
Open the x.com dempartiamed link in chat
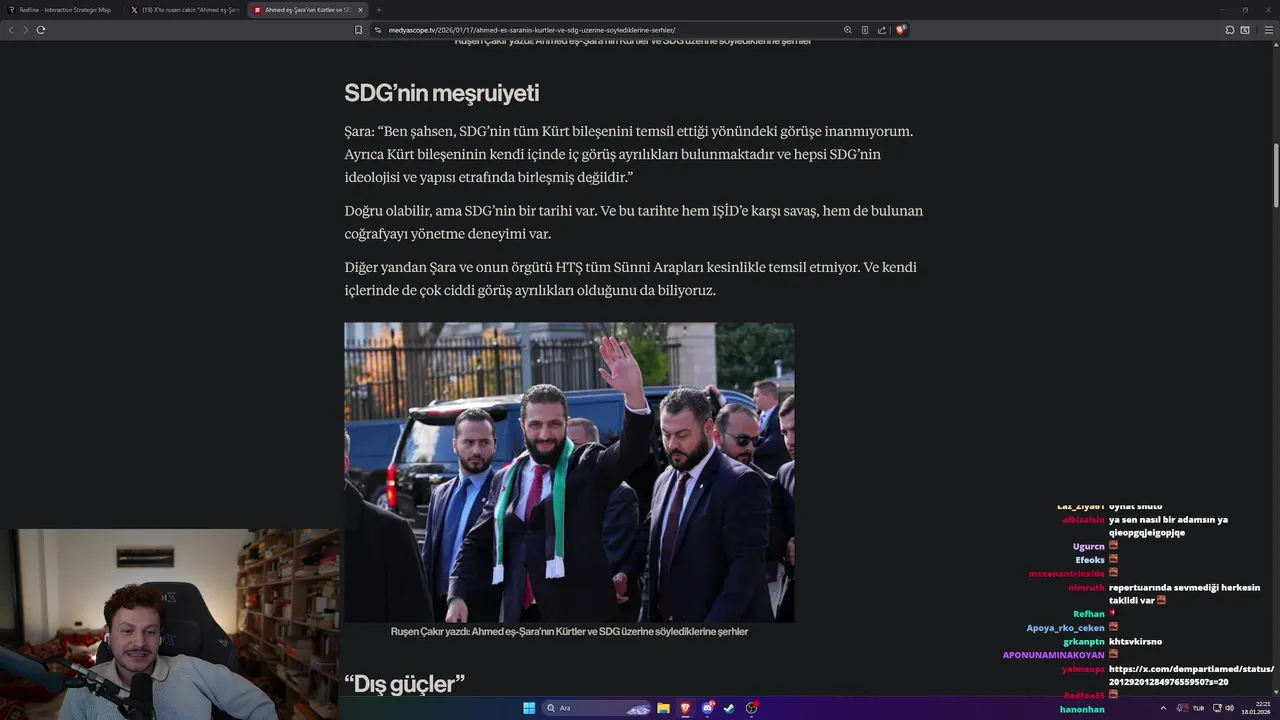(1191, 675)
